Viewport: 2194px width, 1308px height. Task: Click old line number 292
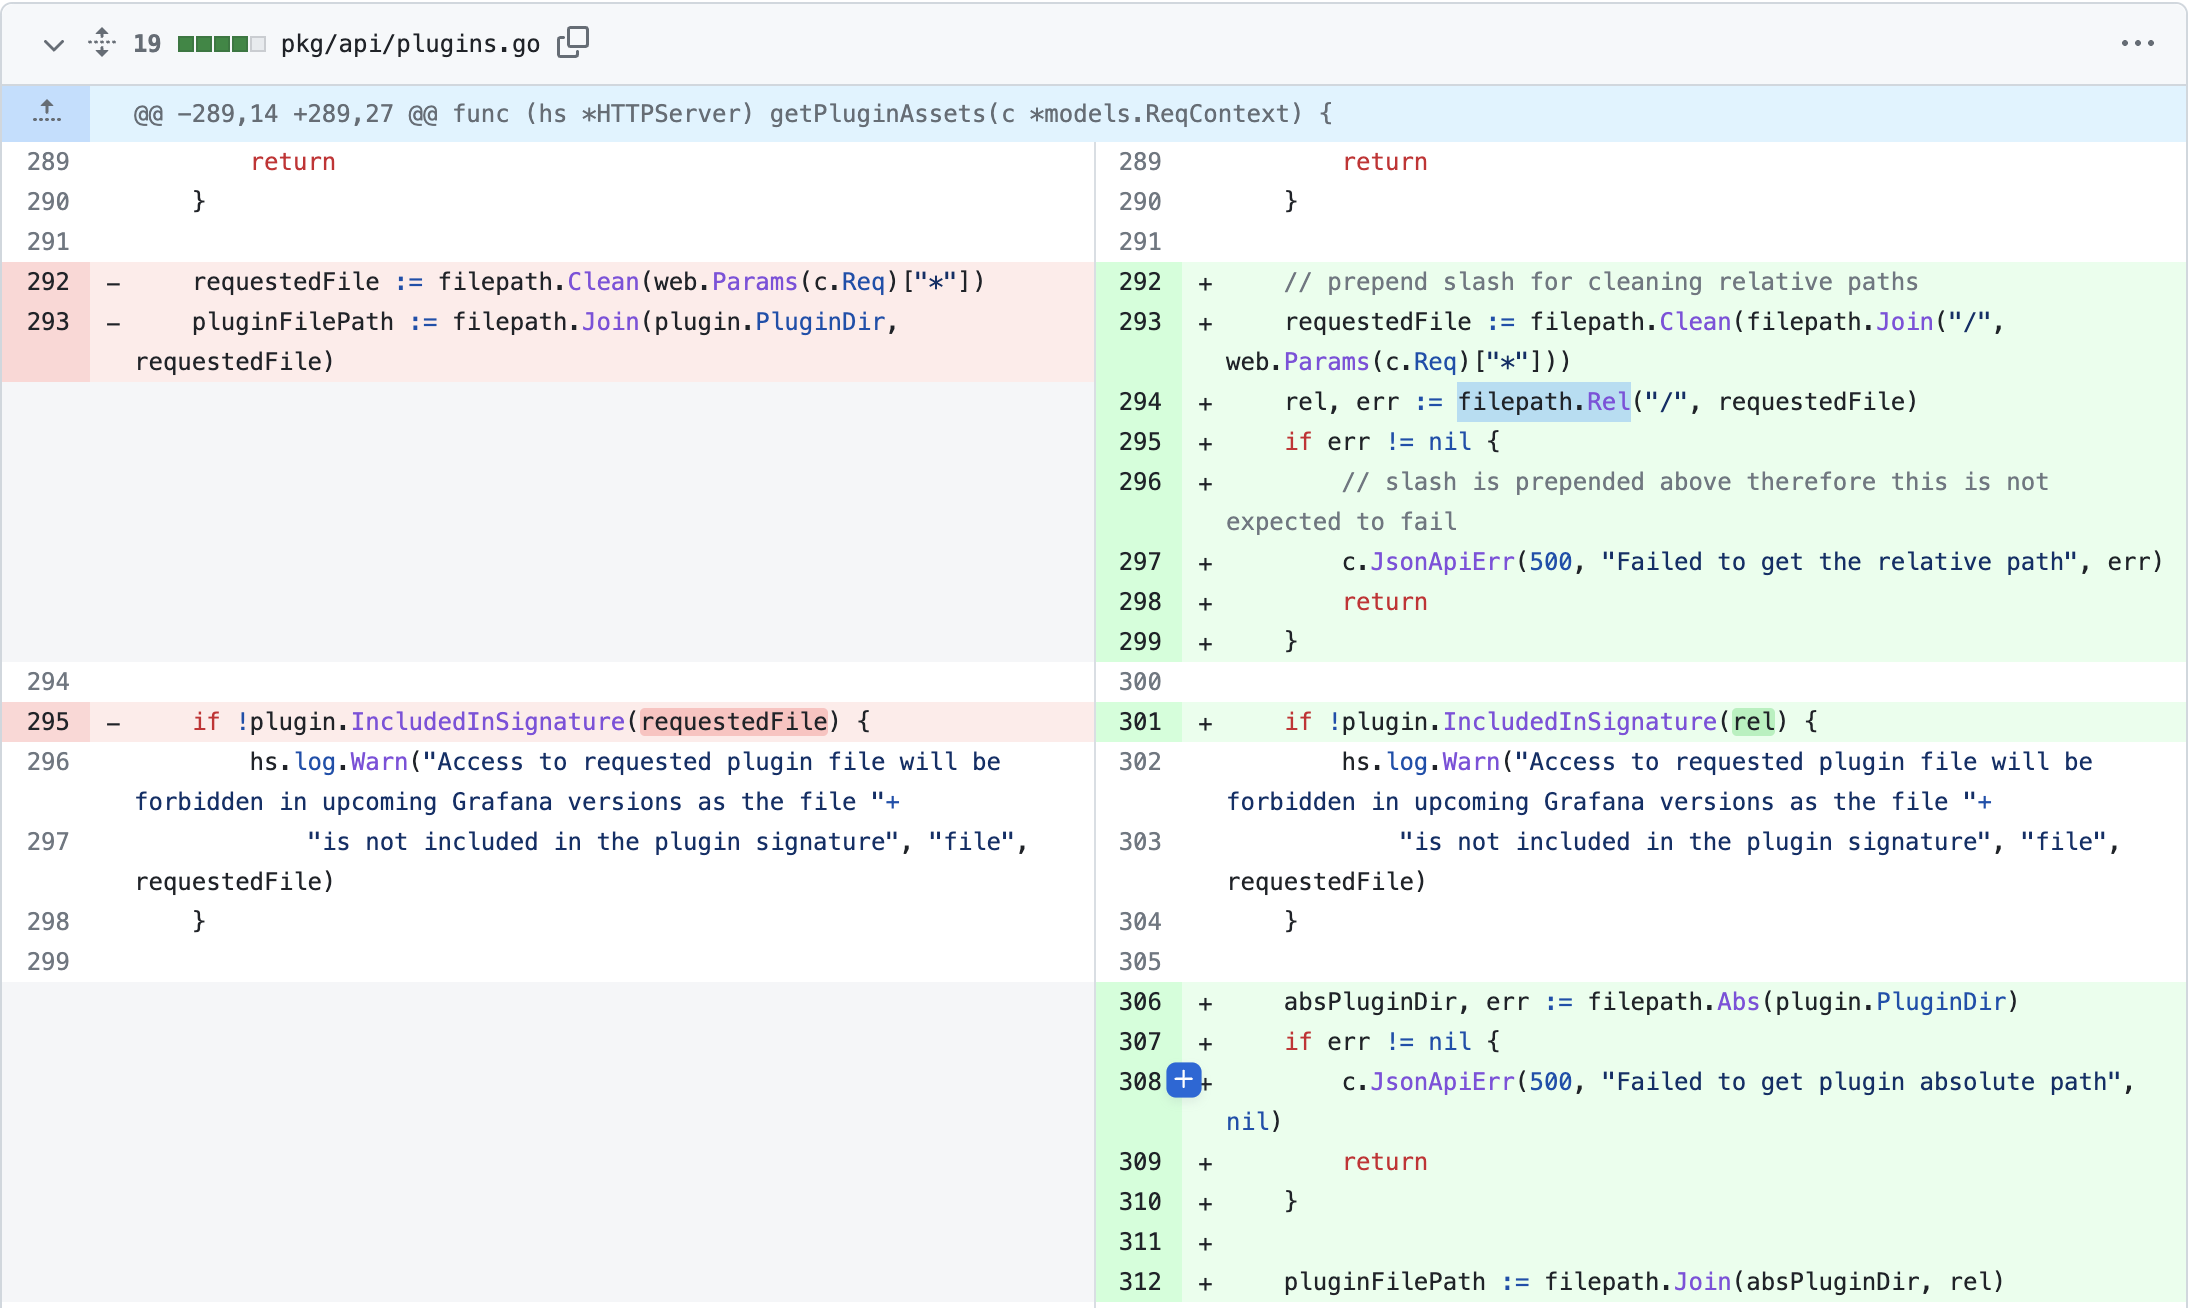48,282
